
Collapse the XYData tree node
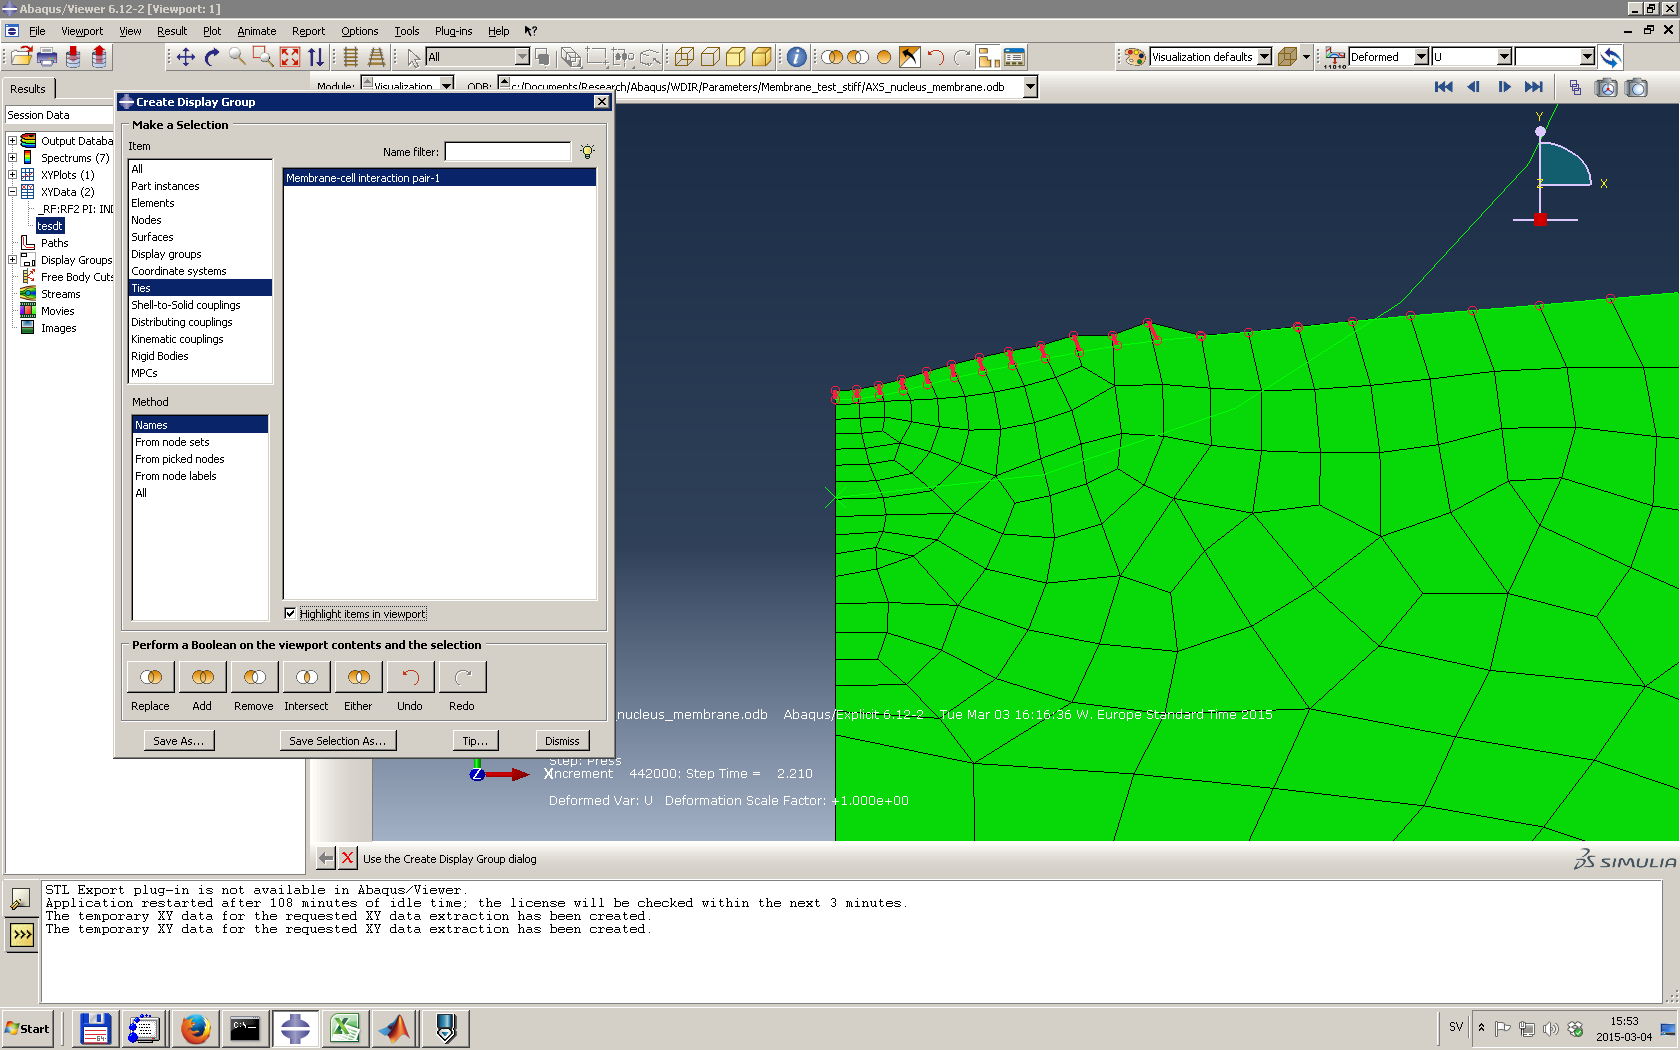click(x=12, y=192)
